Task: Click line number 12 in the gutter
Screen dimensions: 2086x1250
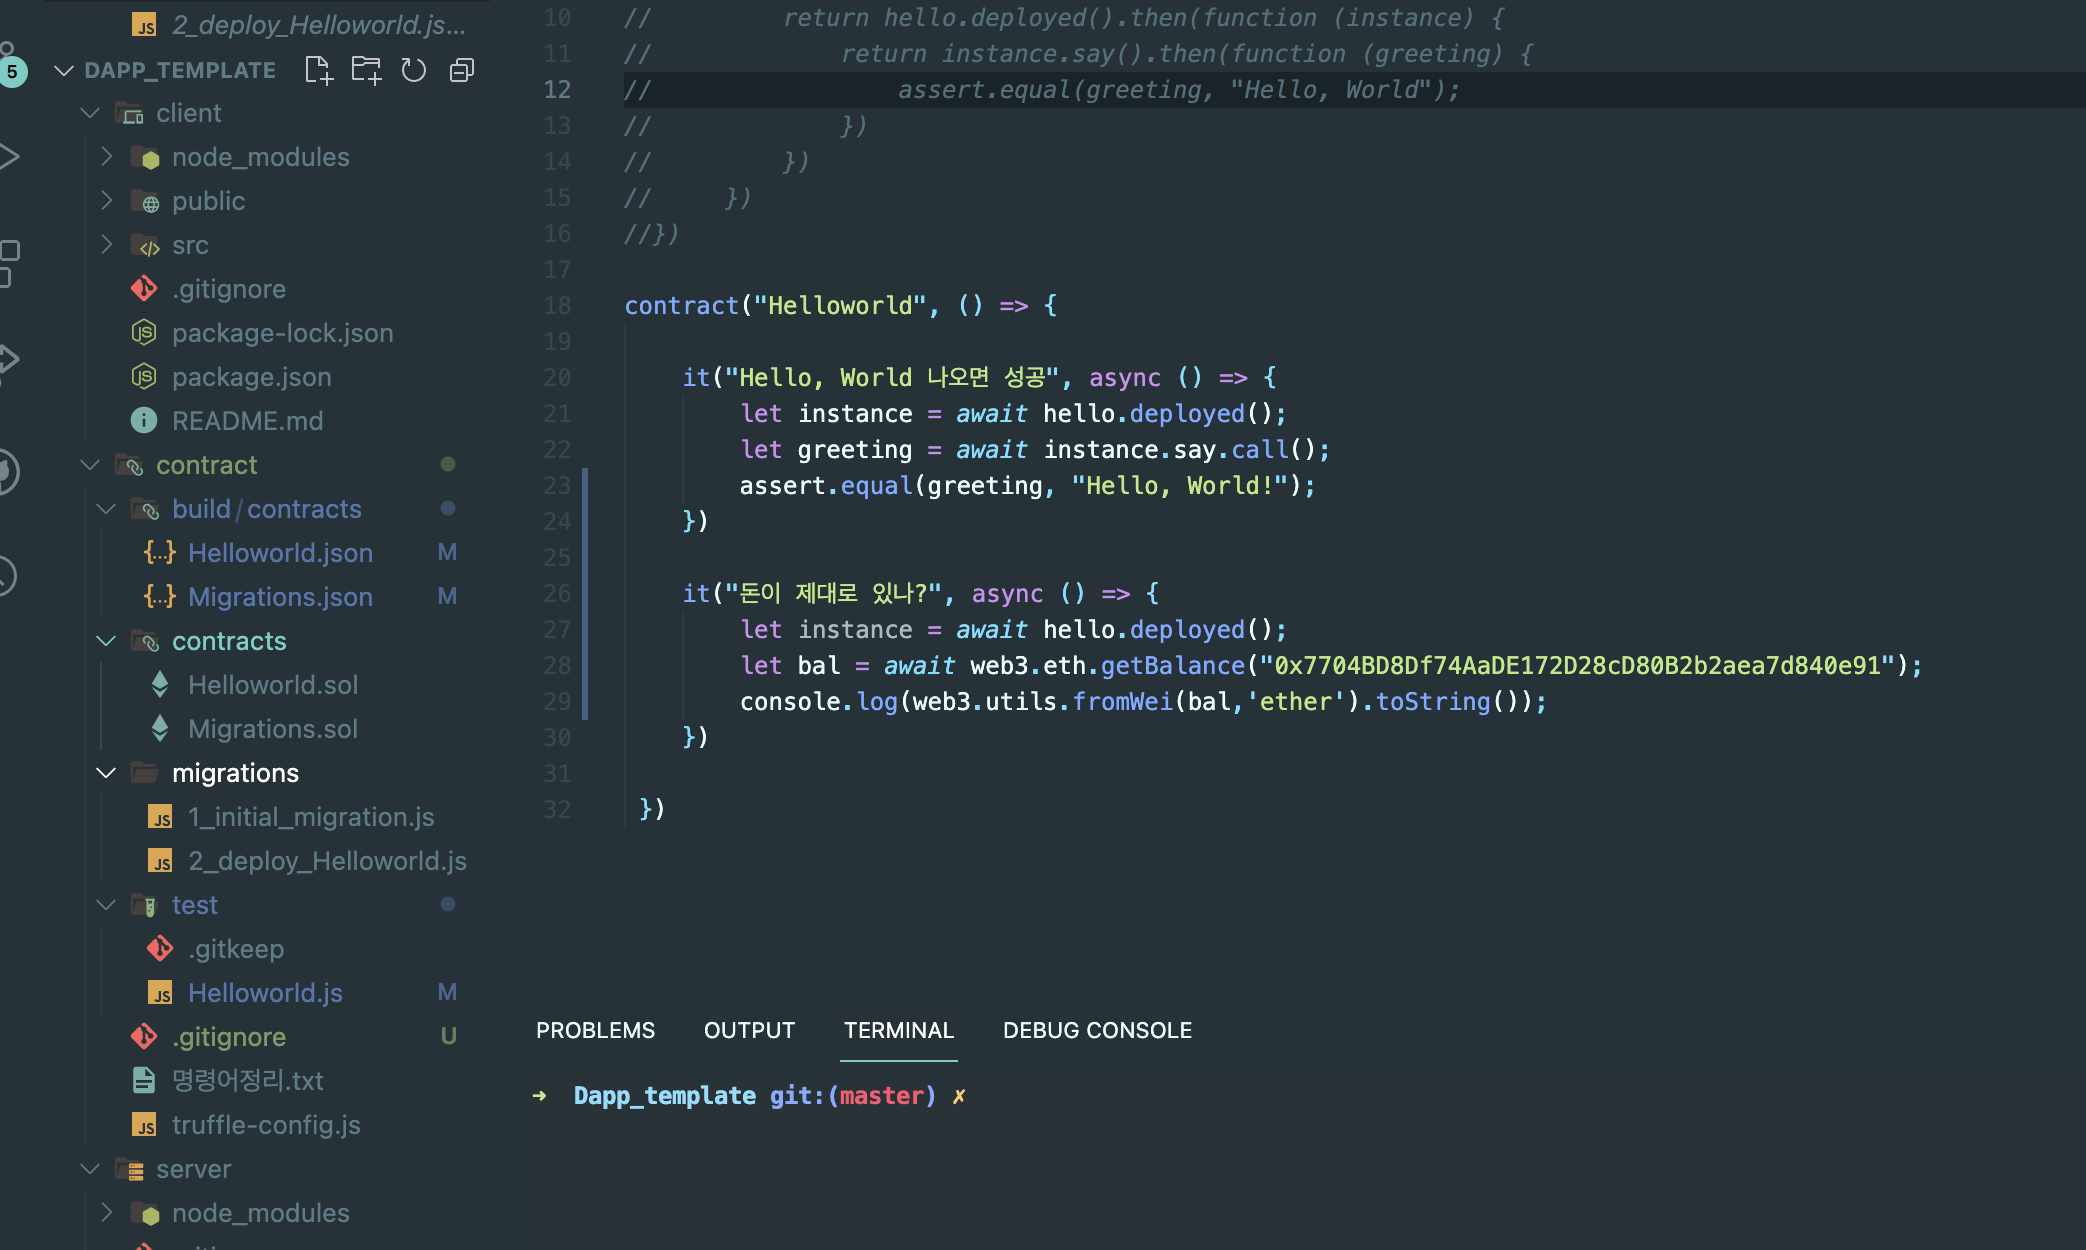Action: click(557, 90)
